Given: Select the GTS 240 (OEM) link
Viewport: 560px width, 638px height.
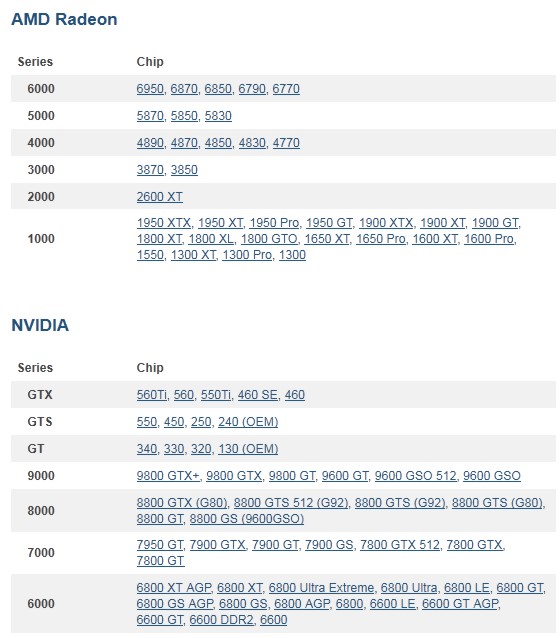Looking at the screenshot, I should point(248,422).
